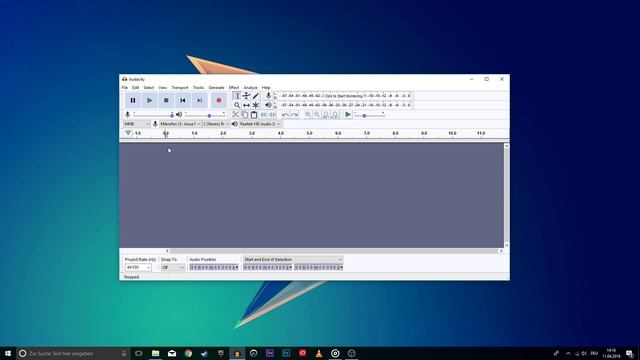This screenshot has height=360, width=640.
Task: Open the Mikrofon recording device dropdown
Action: pyautogui.click(x=180, y=124)
